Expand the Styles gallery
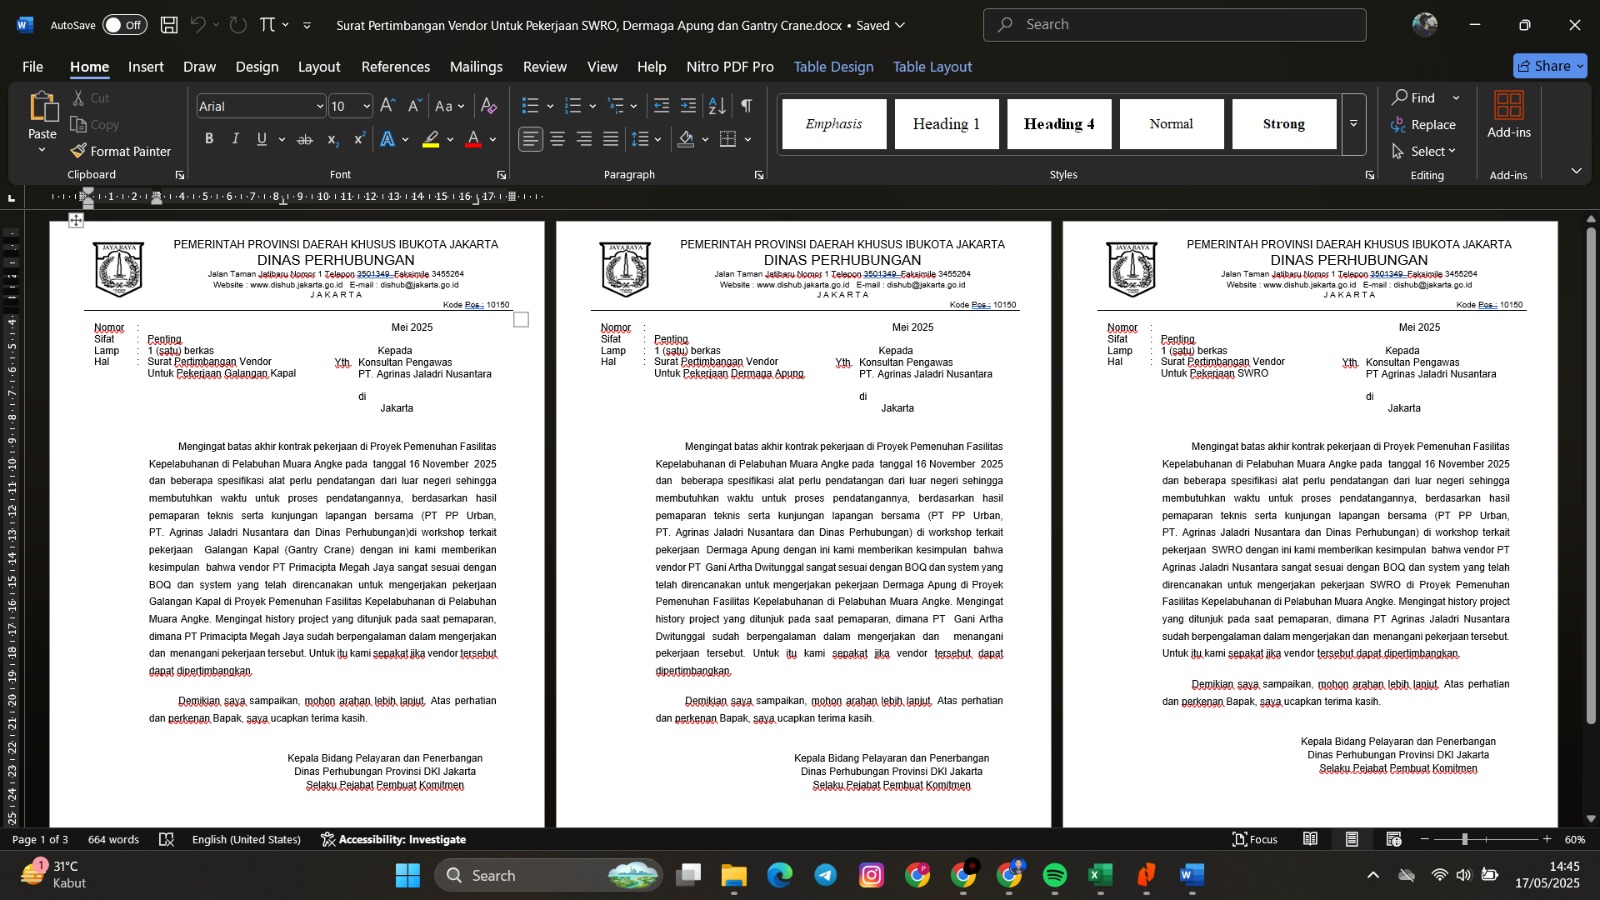The width and height of the screenshot is (1600, 900). pos(1354,124)
